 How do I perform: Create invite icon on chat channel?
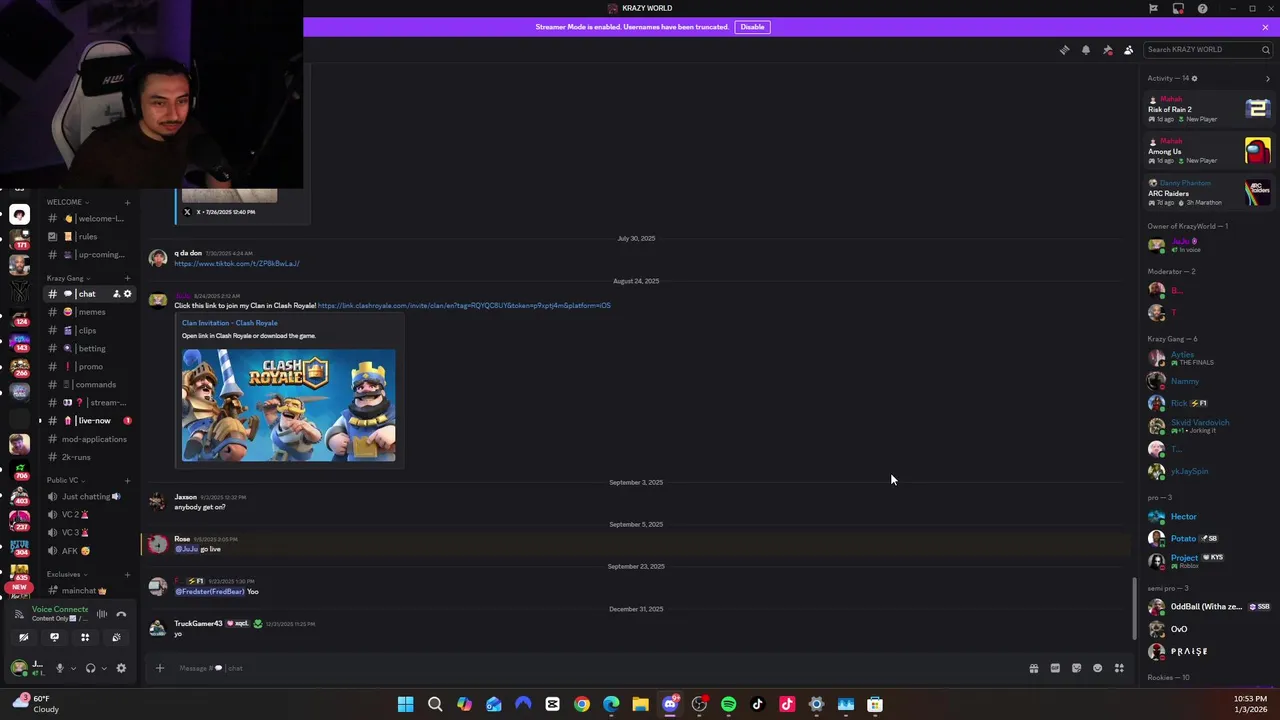click(x=116, y=294)
